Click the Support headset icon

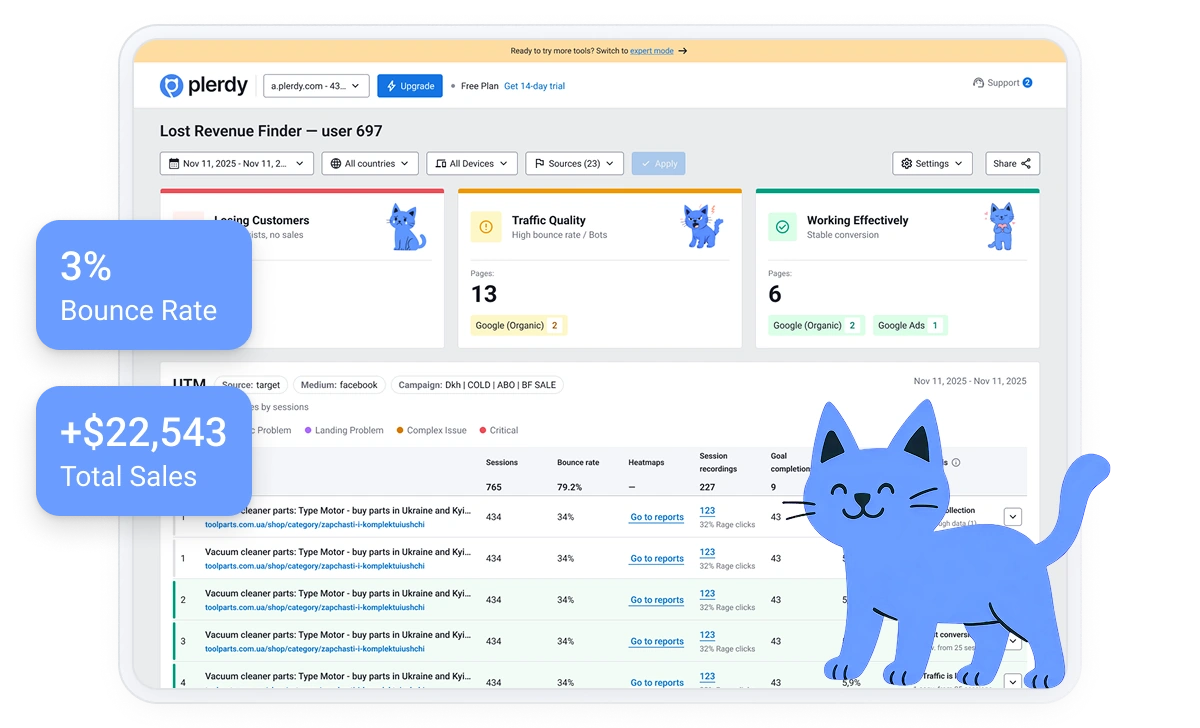(x=978, y=83)
